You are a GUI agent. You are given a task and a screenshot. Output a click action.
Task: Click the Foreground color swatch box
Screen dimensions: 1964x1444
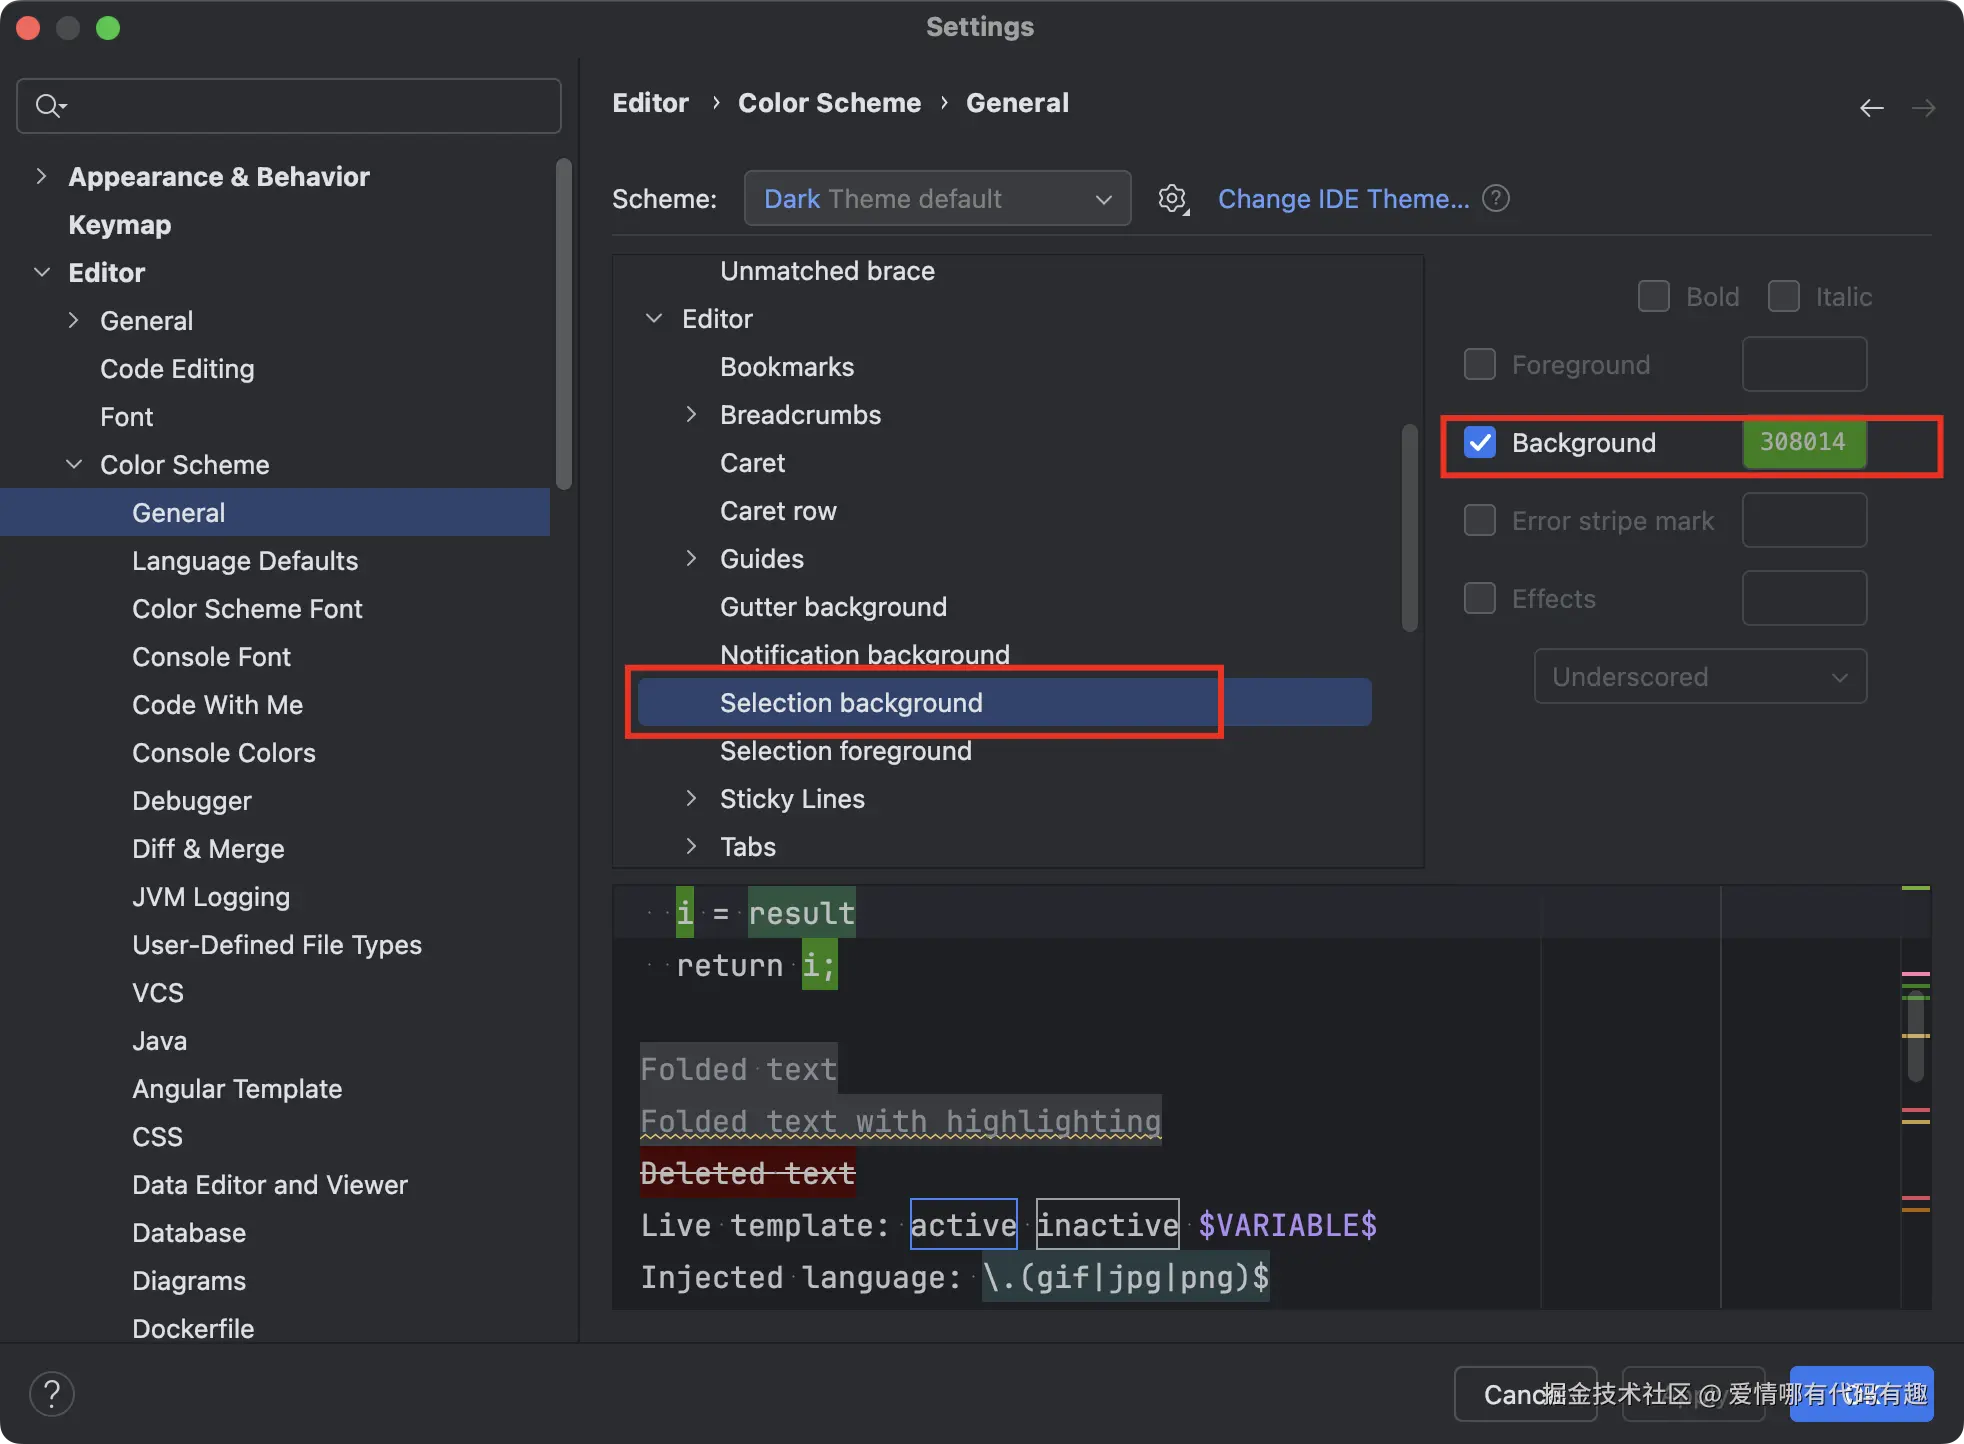pos(1804,365)
